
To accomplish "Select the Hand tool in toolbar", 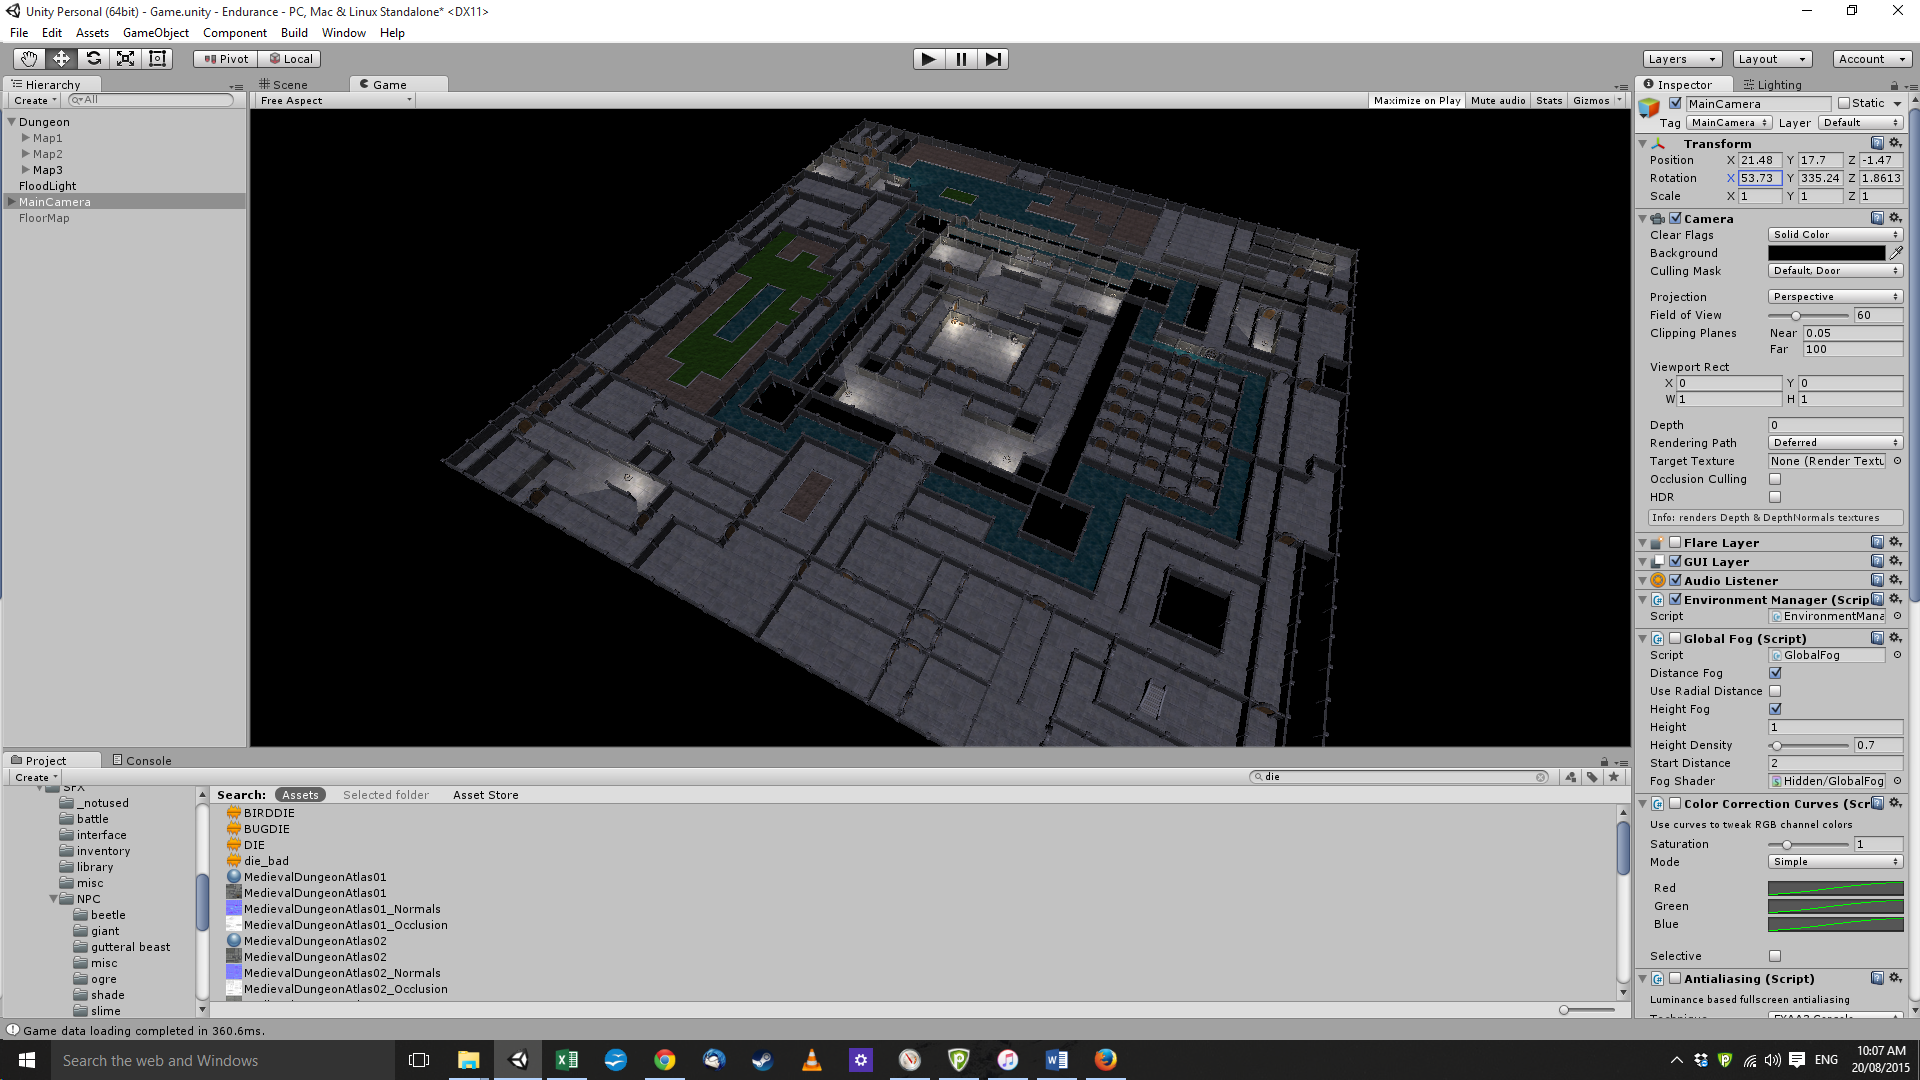I will pos(29,59).
